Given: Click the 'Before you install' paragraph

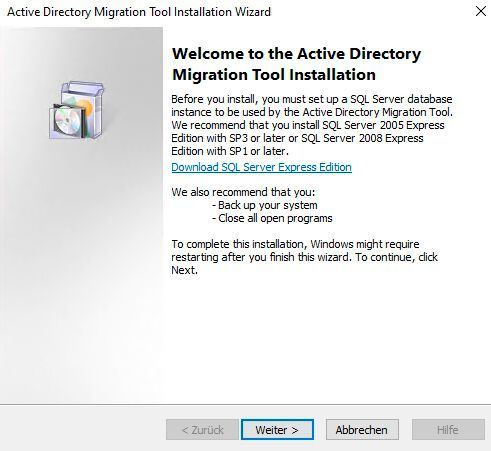Looking at the screenshot, I should 312,125.
